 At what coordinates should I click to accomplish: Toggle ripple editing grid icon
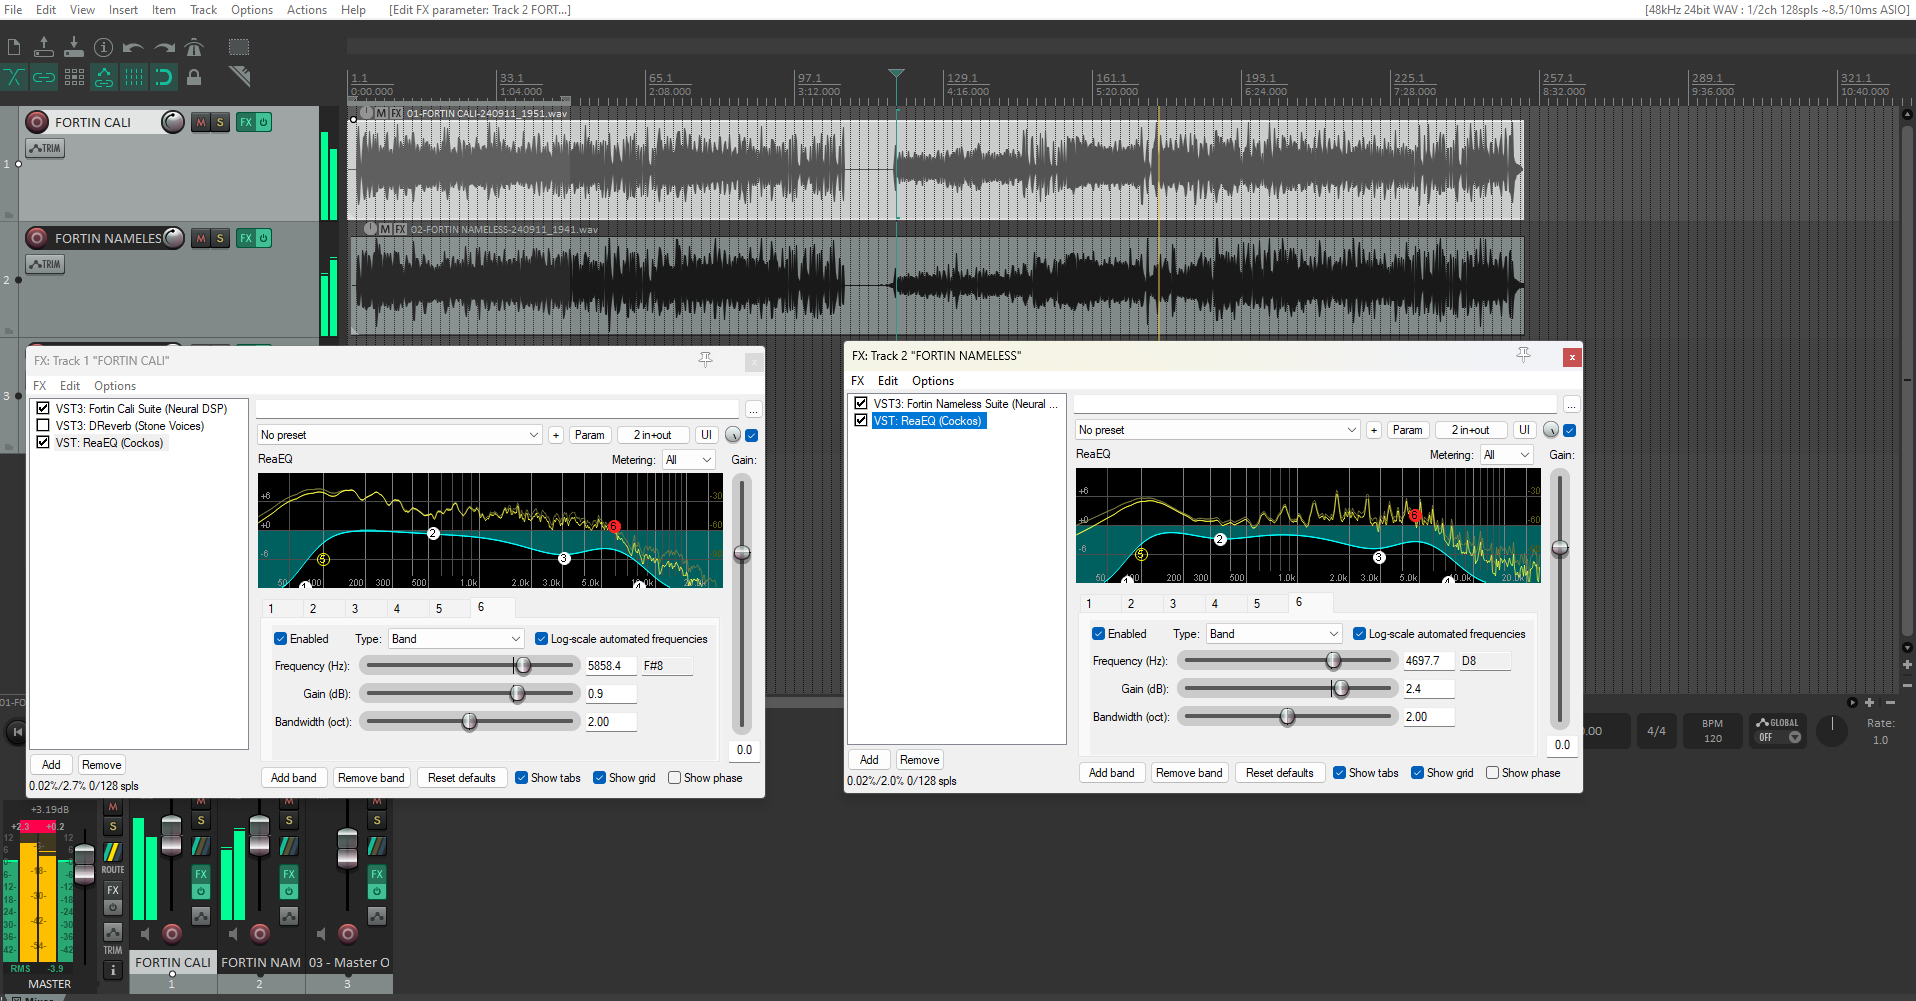click(x=74, y=77)
